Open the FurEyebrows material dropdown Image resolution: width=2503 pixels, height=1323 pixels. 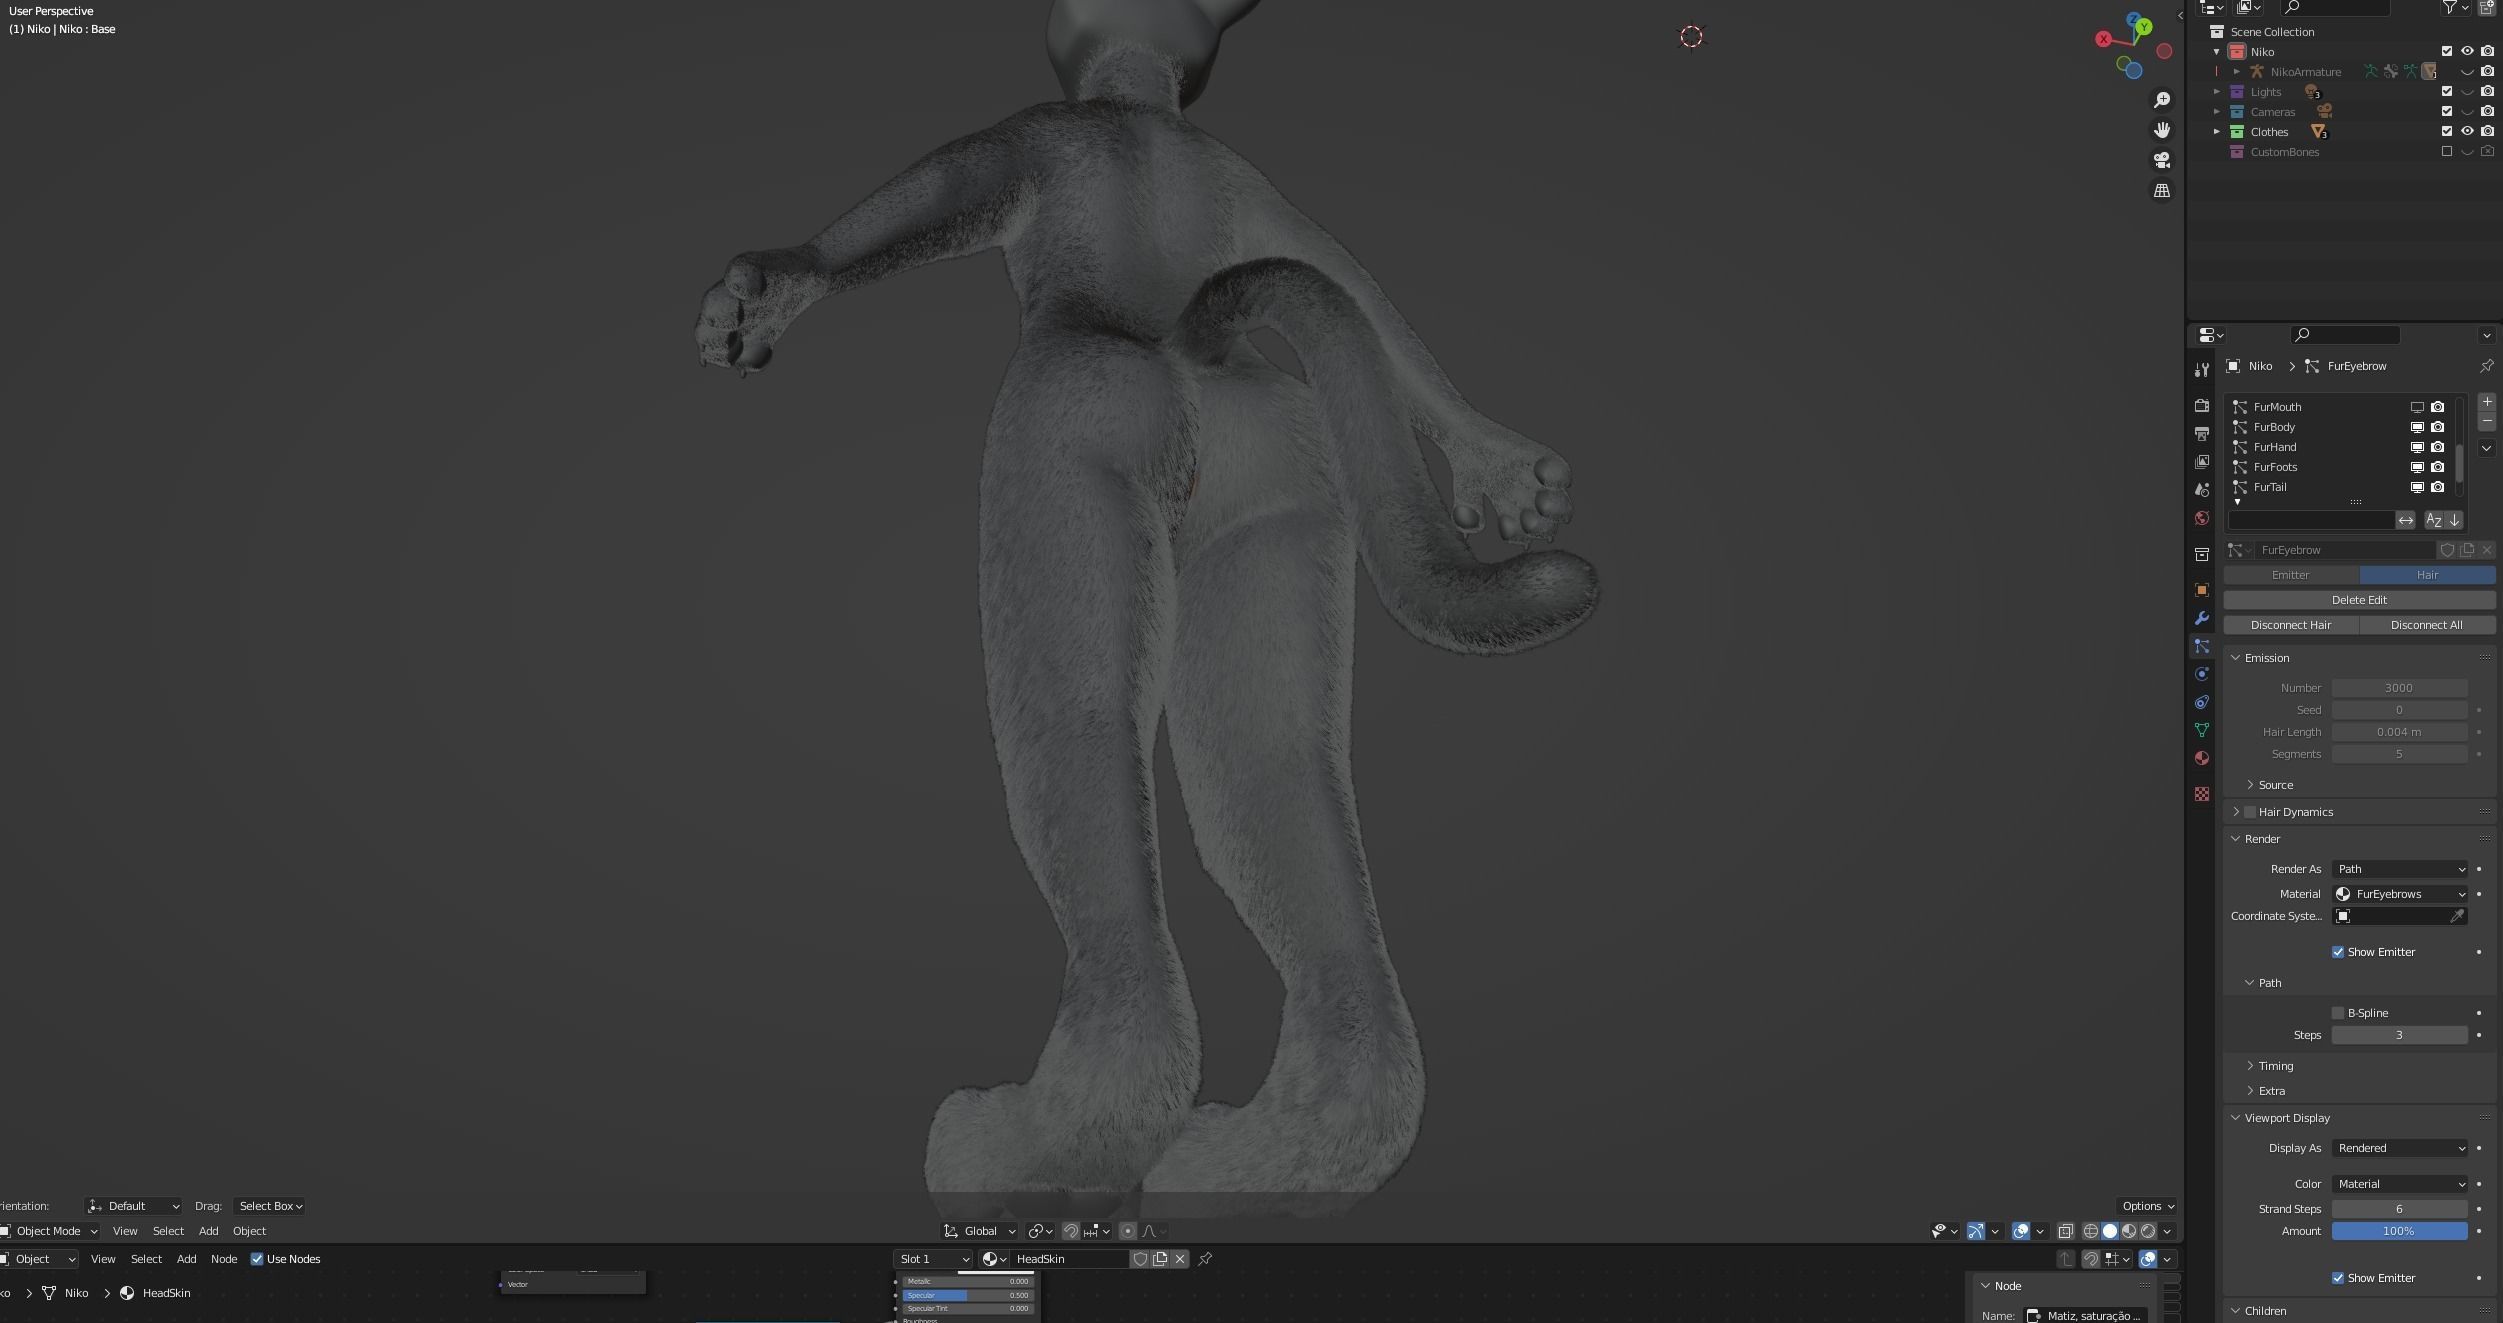[x=2399, y=894]
